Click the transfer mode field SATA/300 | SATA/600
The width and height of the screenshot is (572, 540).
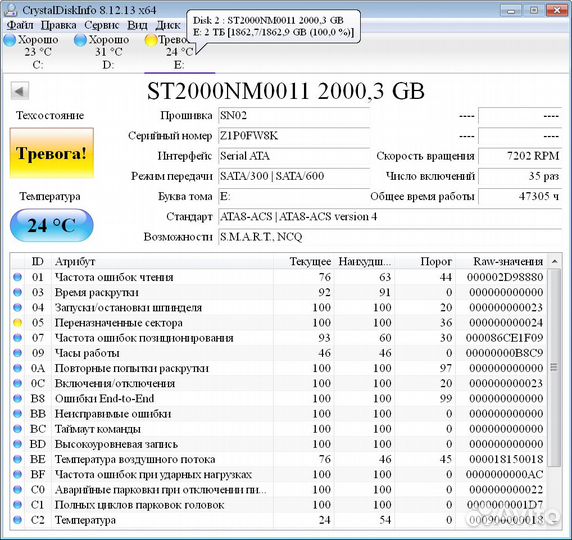[x=294, y=176]
